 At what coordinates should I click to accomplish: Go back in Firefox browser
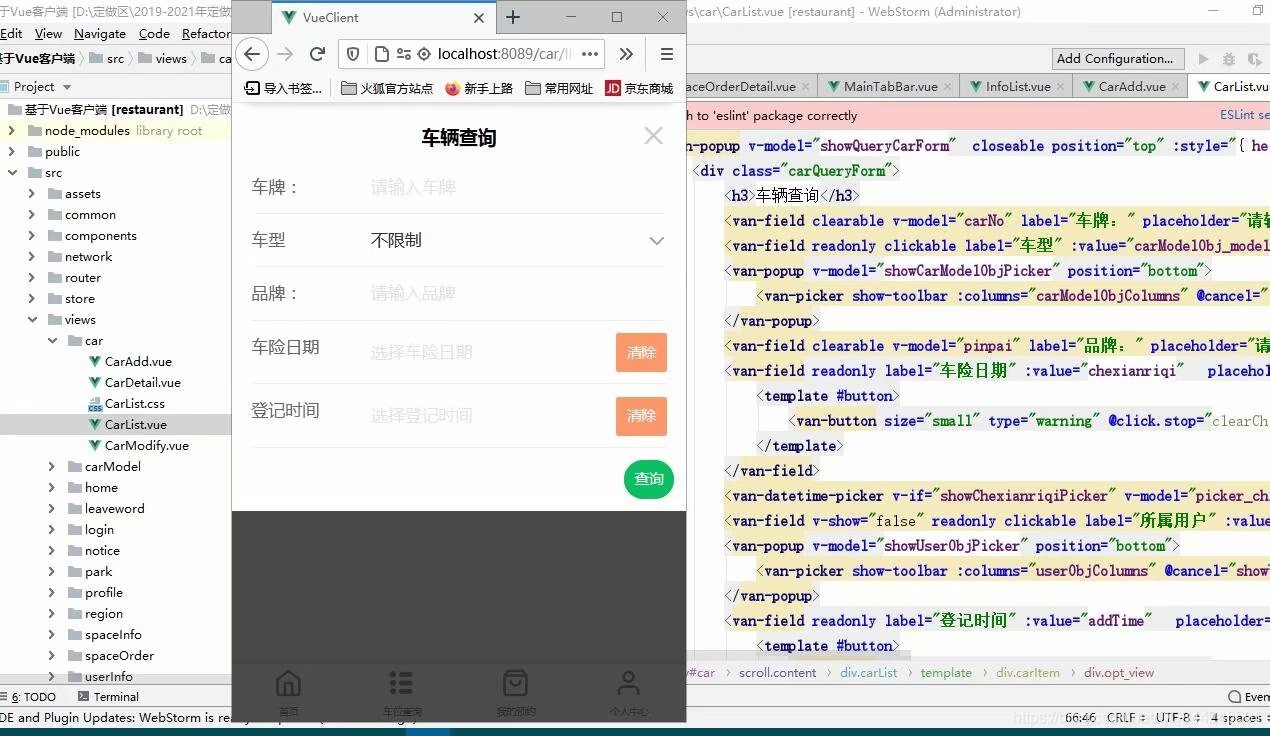pos(252,54)
